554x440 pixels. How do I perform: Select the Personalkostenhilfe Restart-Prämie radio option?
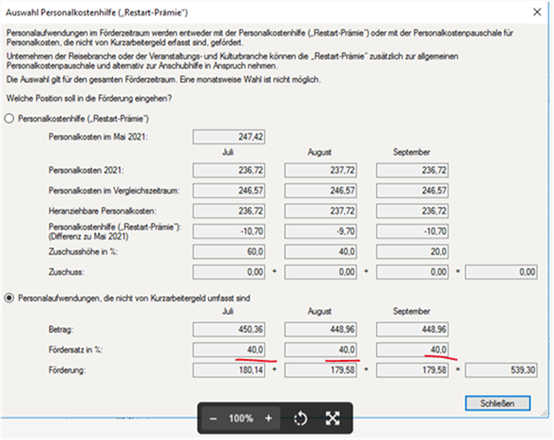9,118
